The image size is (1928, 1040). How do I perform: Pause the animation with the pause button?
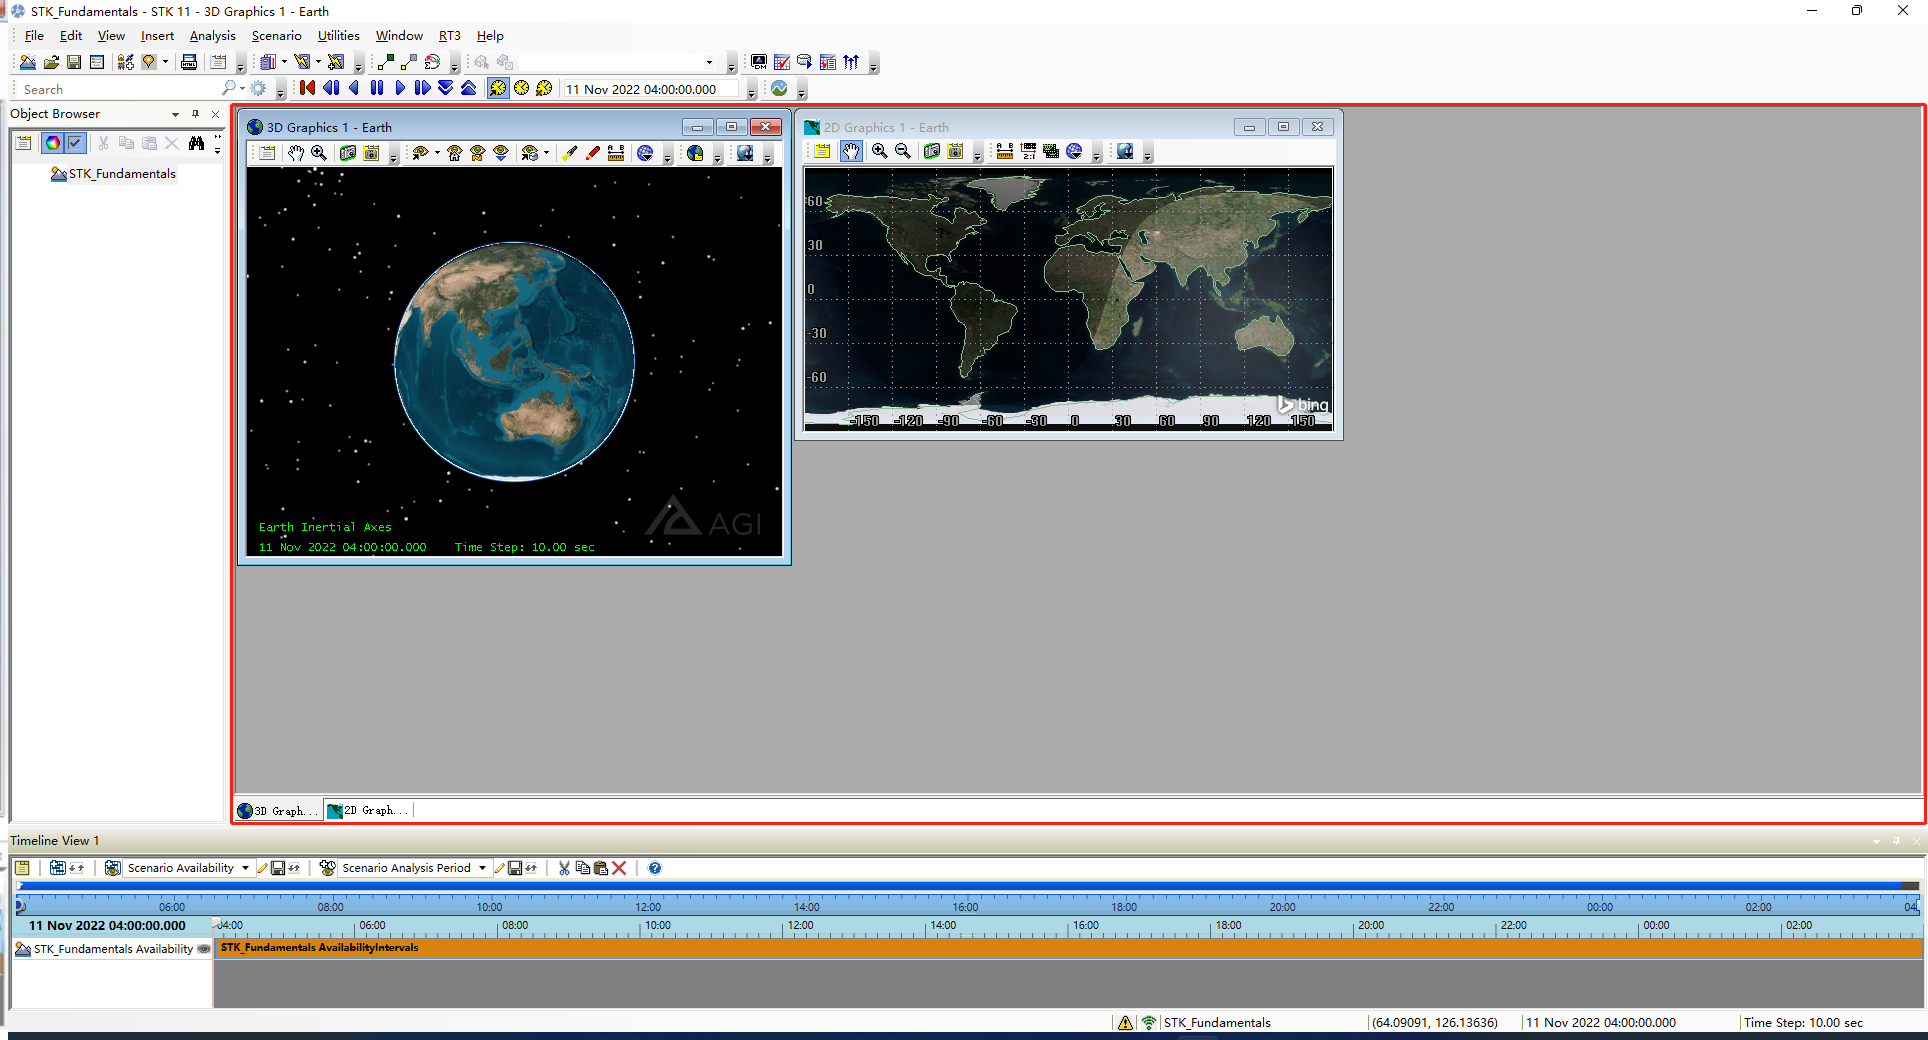377,88
